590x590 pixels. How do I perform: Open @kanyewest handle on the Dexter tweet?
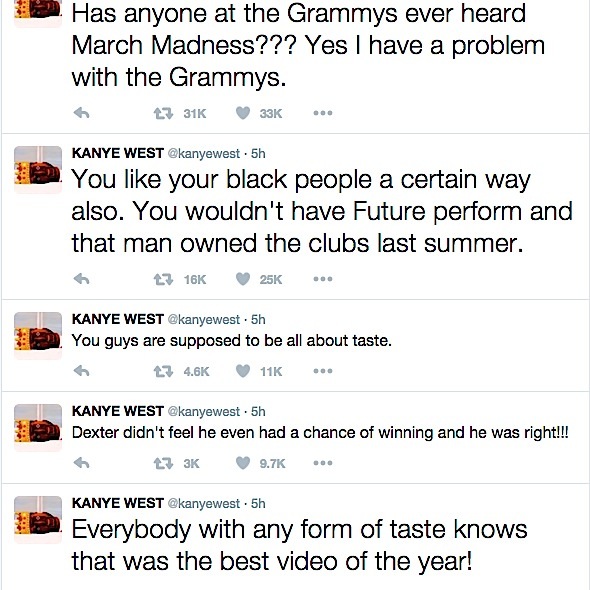(x=203, y=412)
